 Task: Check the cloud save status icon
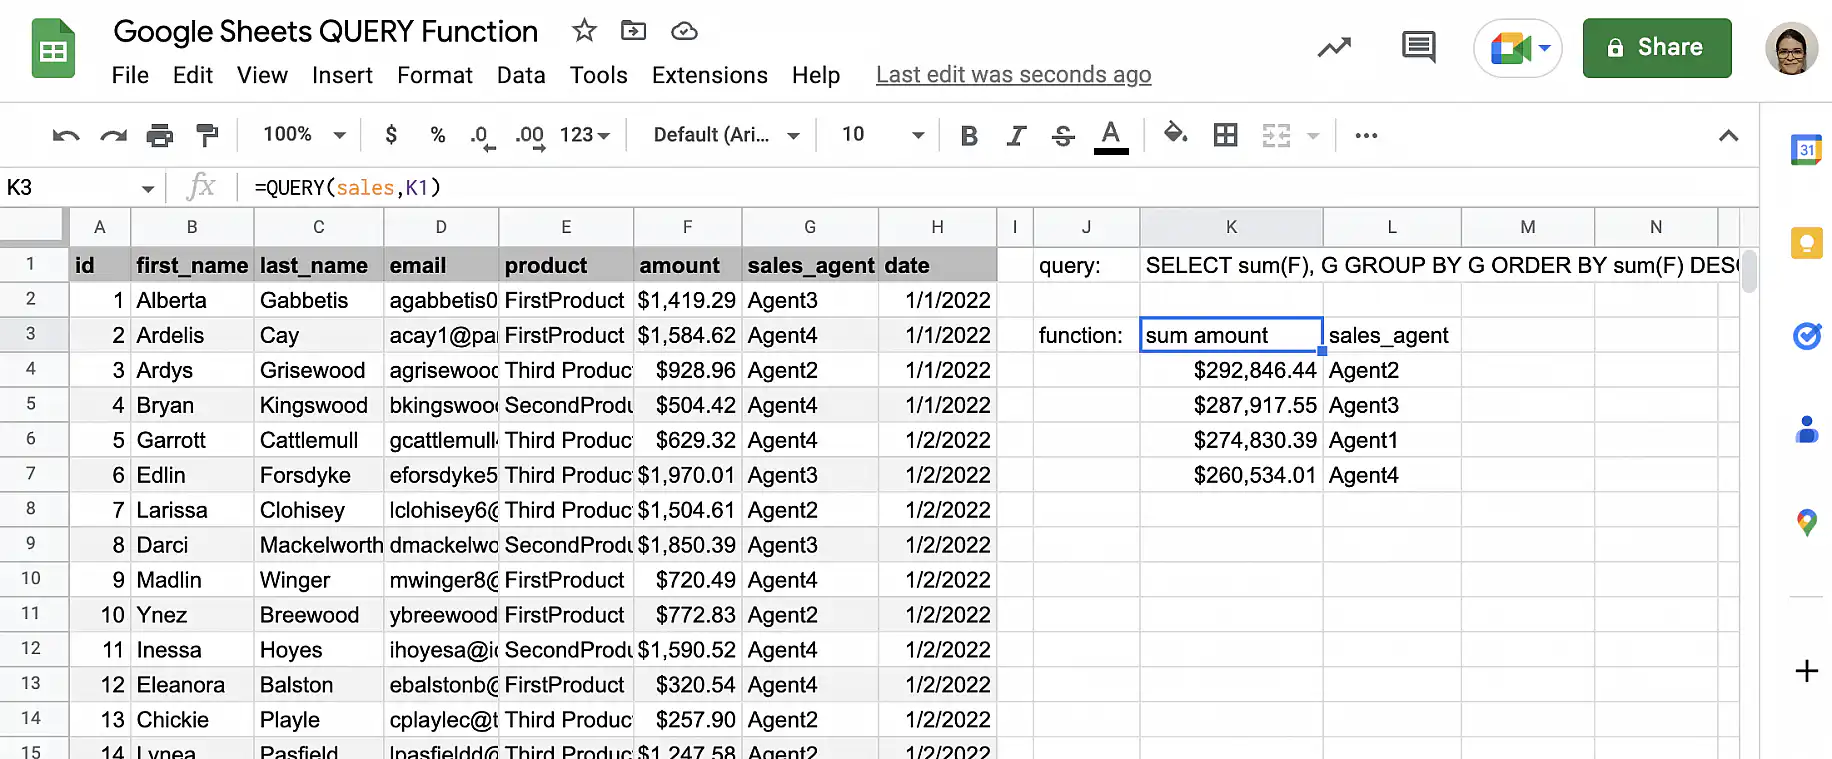click(684, 31)
